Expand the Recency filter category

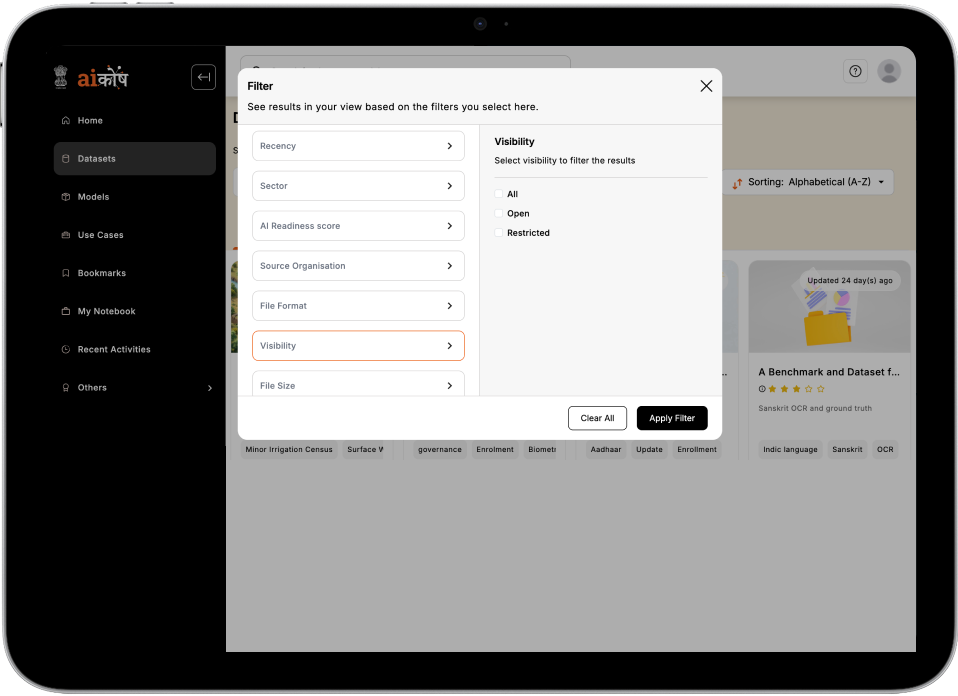pyautogui.click(x=358, y=146)
